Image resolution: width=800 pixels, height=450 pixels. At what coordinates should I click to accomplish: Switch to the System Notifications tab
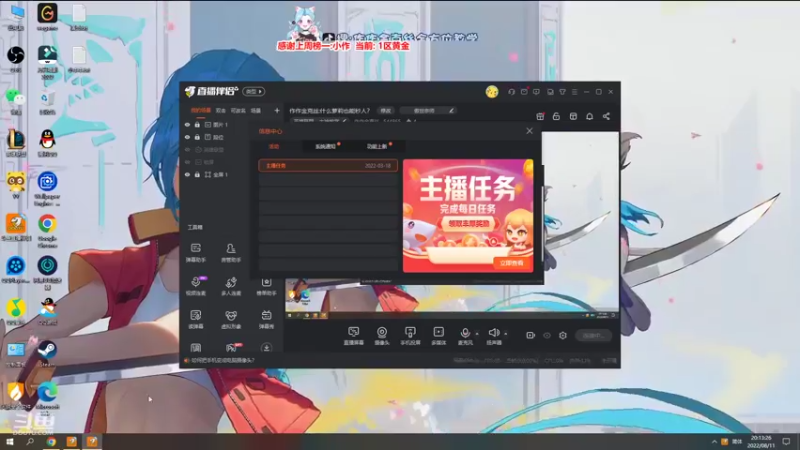[326, 146]
